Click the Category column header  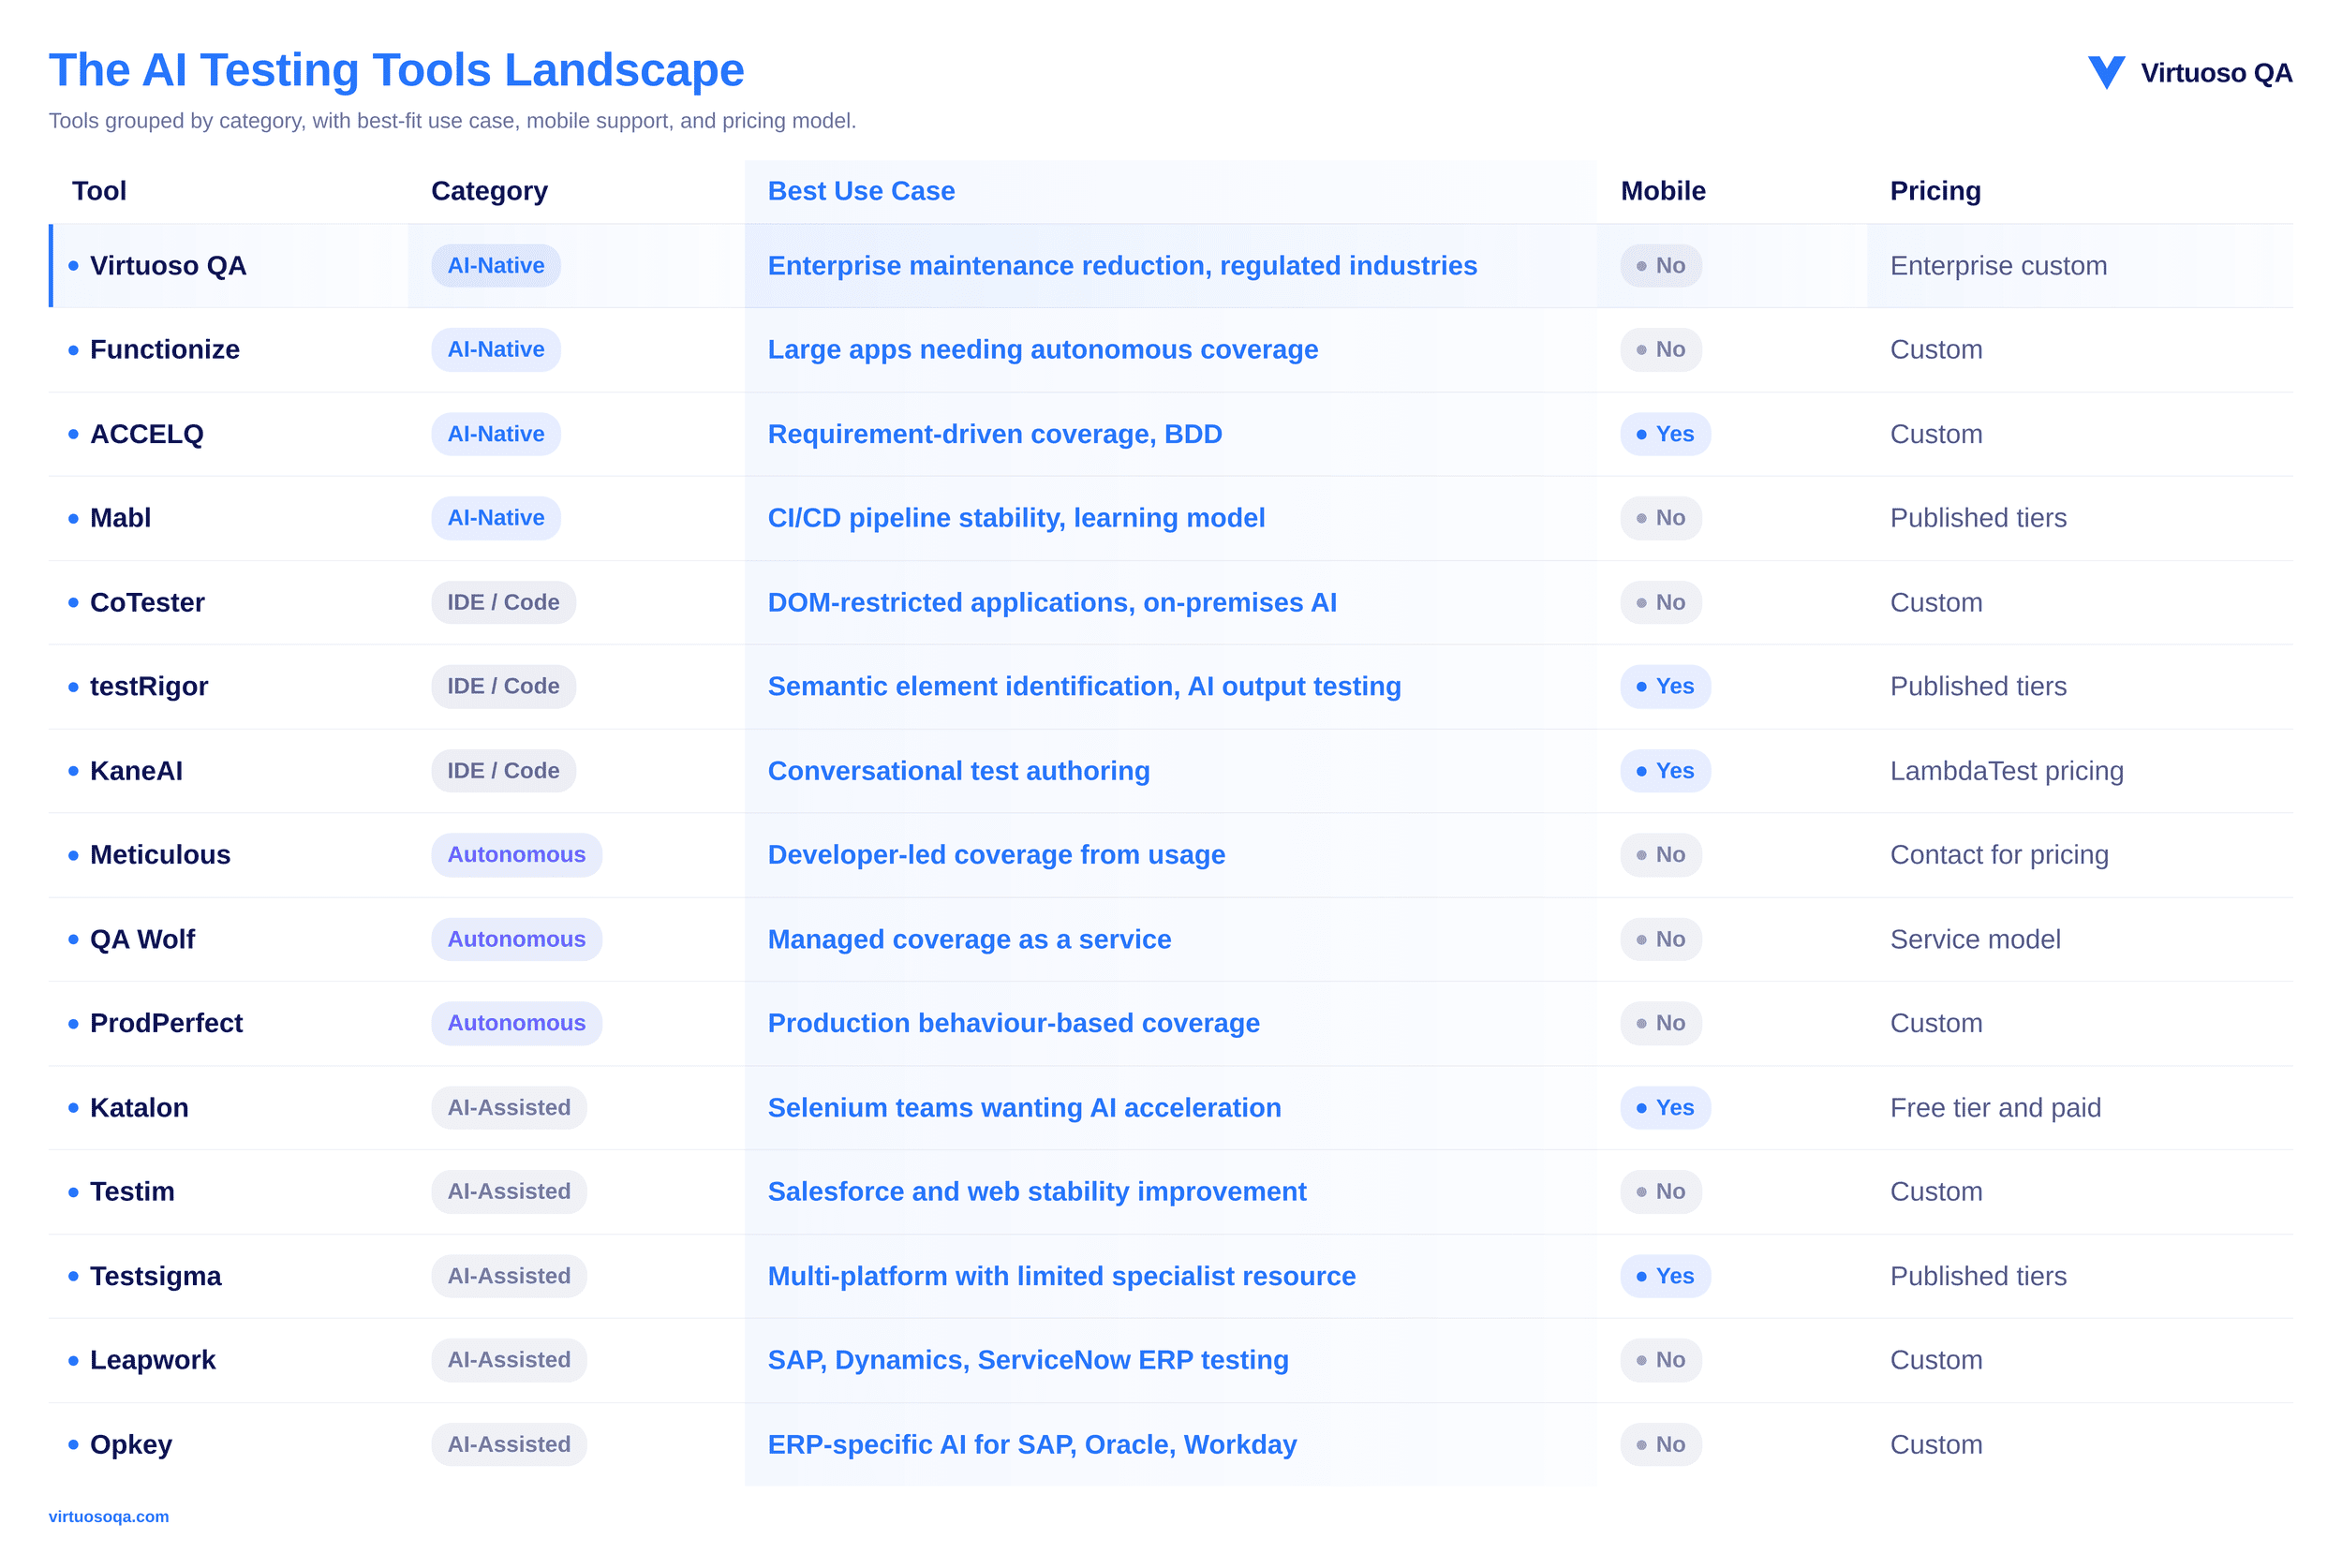[489, 191]
